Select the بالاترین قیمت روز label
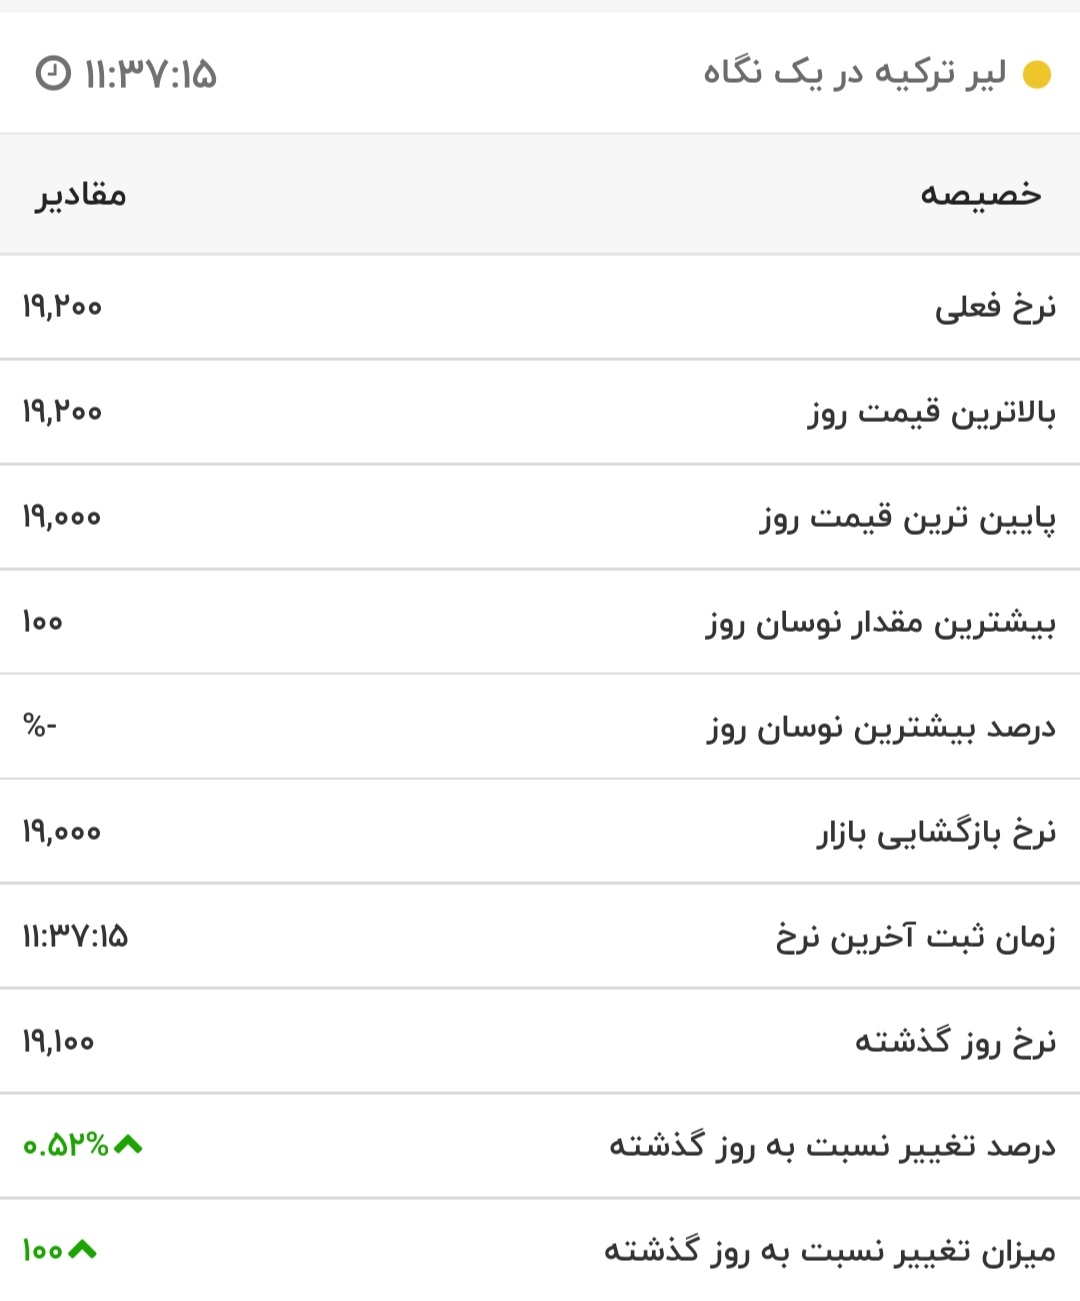Screen dimensions: 1080x1301 (932, 412)
